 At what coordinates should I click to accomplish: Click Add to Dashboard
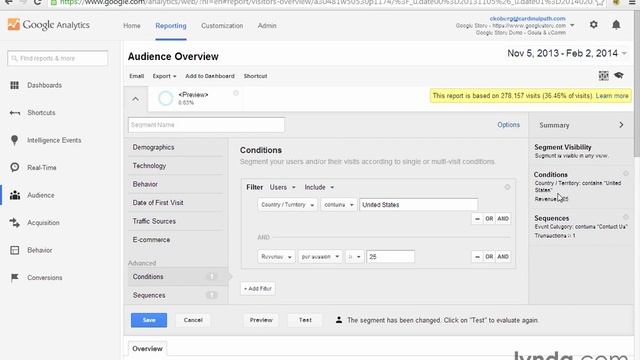[x=210, y=76]
